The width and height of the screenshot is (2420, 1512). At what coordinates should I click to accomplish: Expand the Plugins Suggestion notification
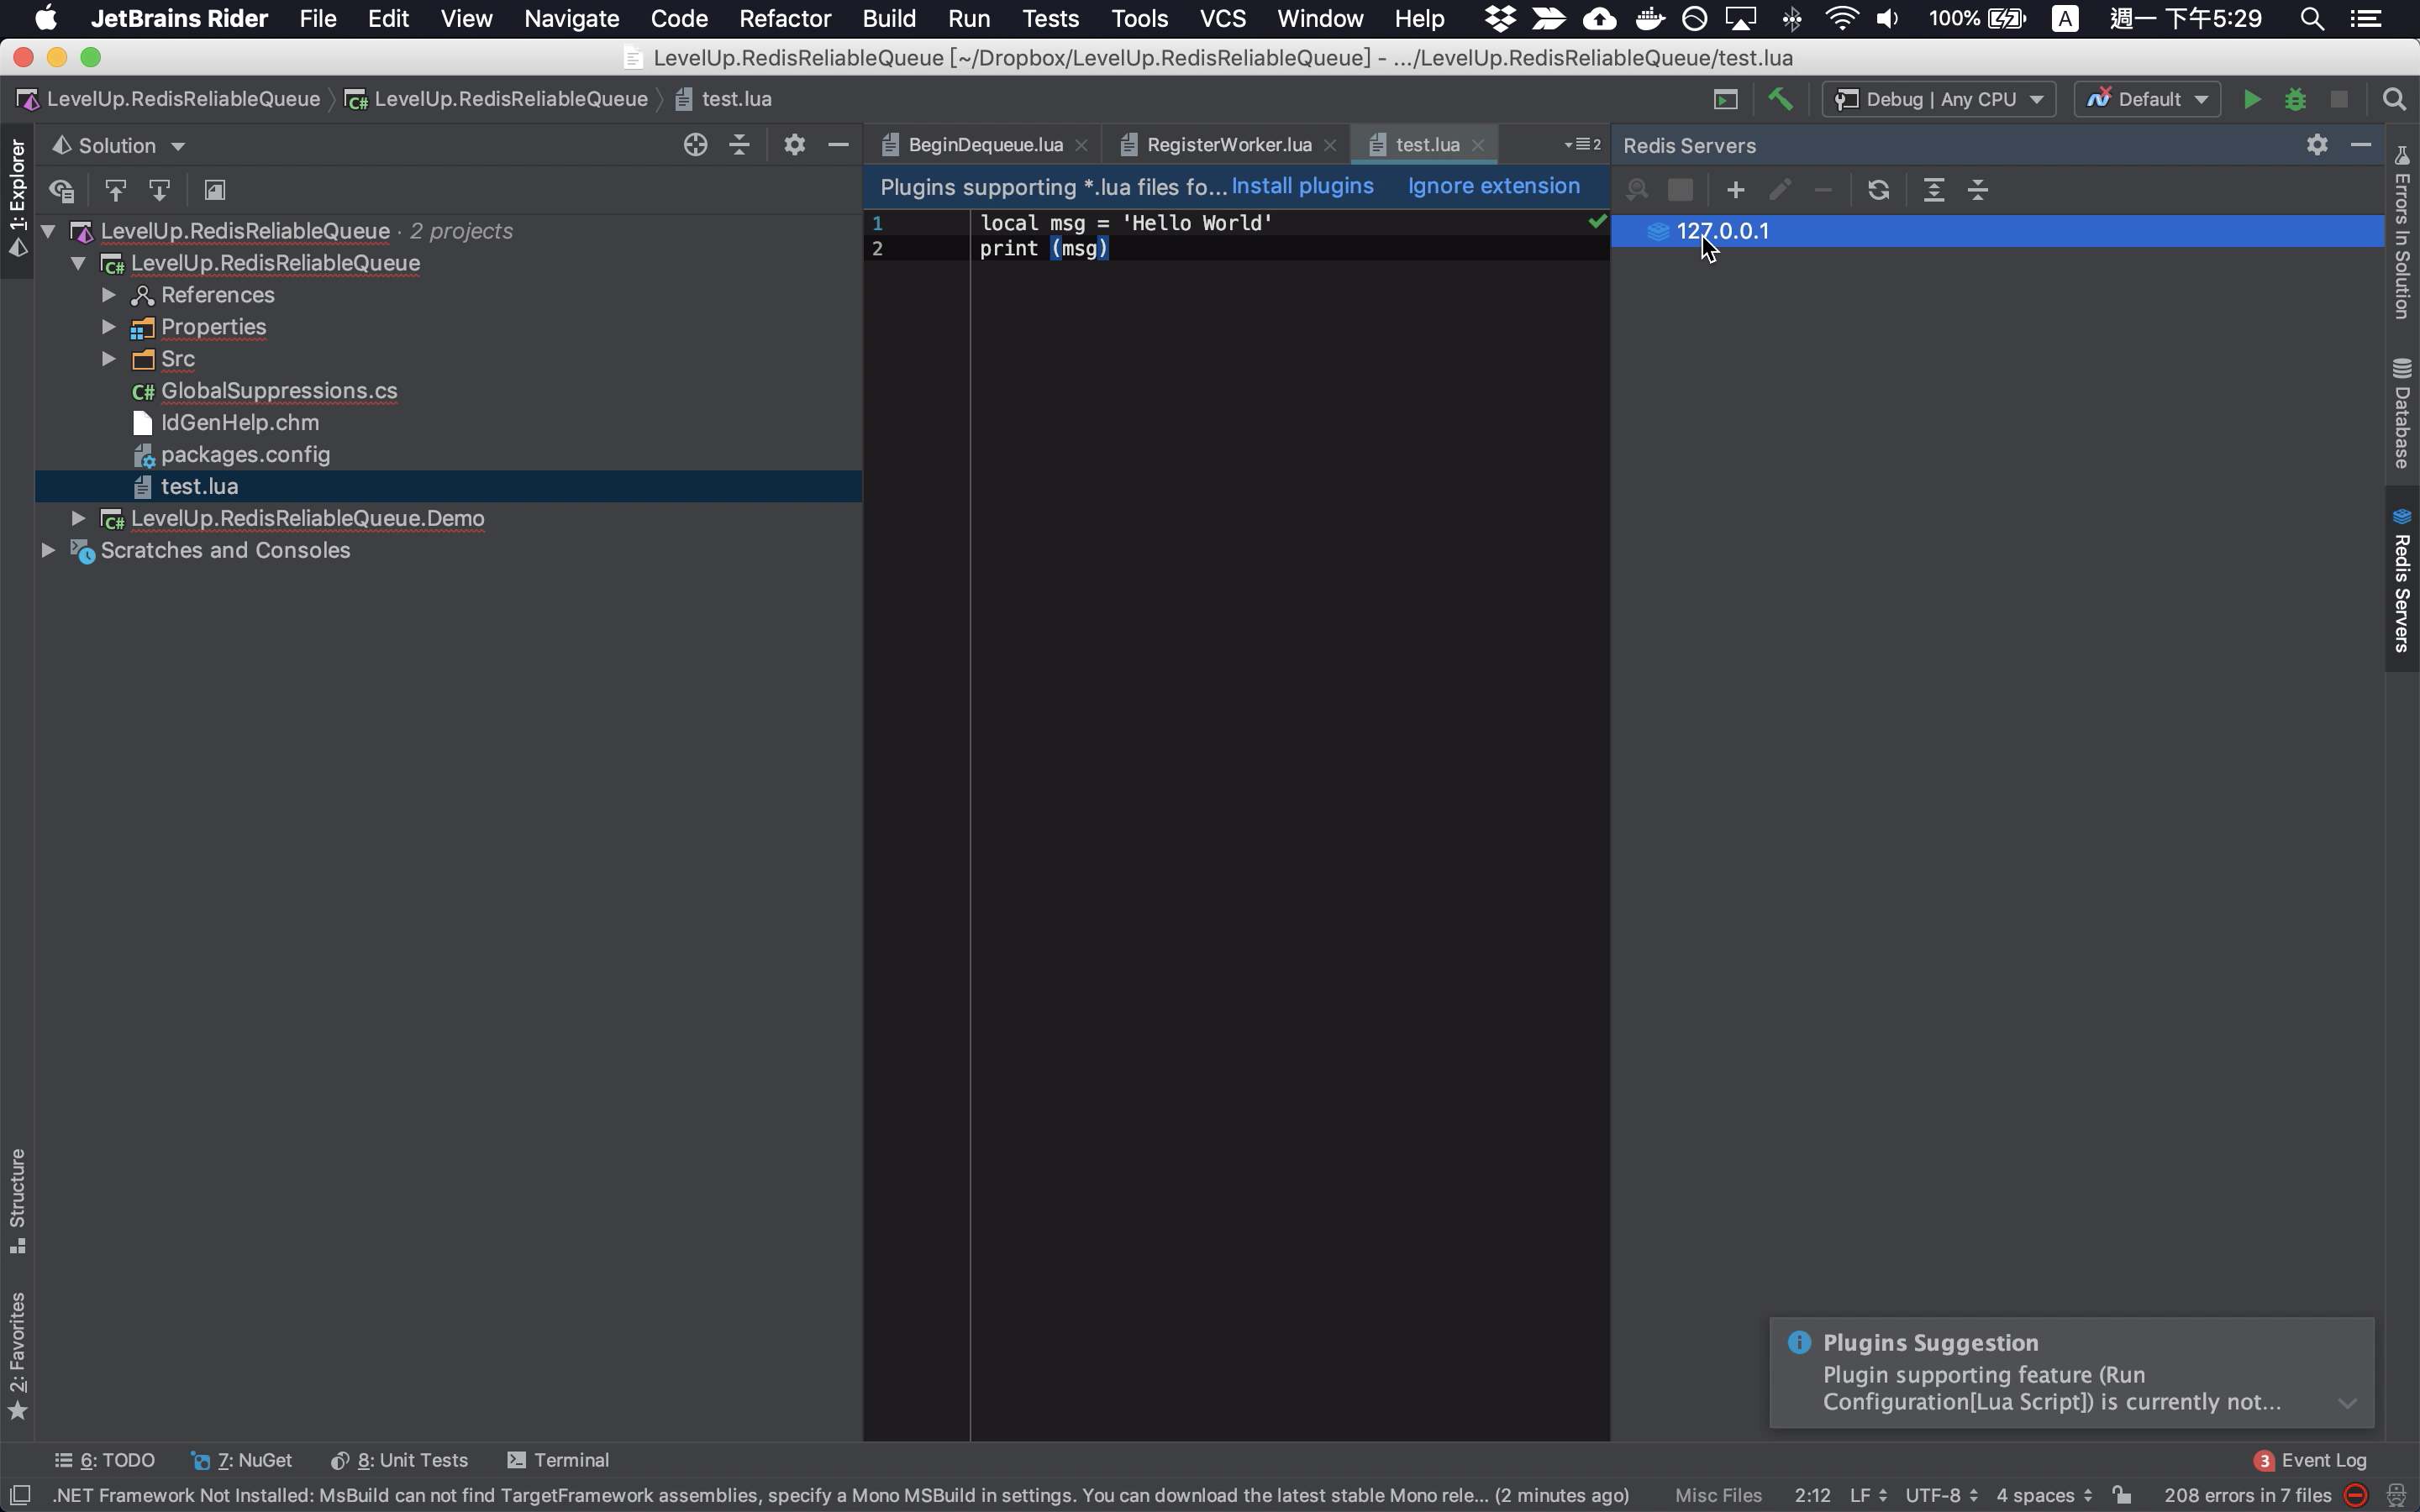2347,1403
